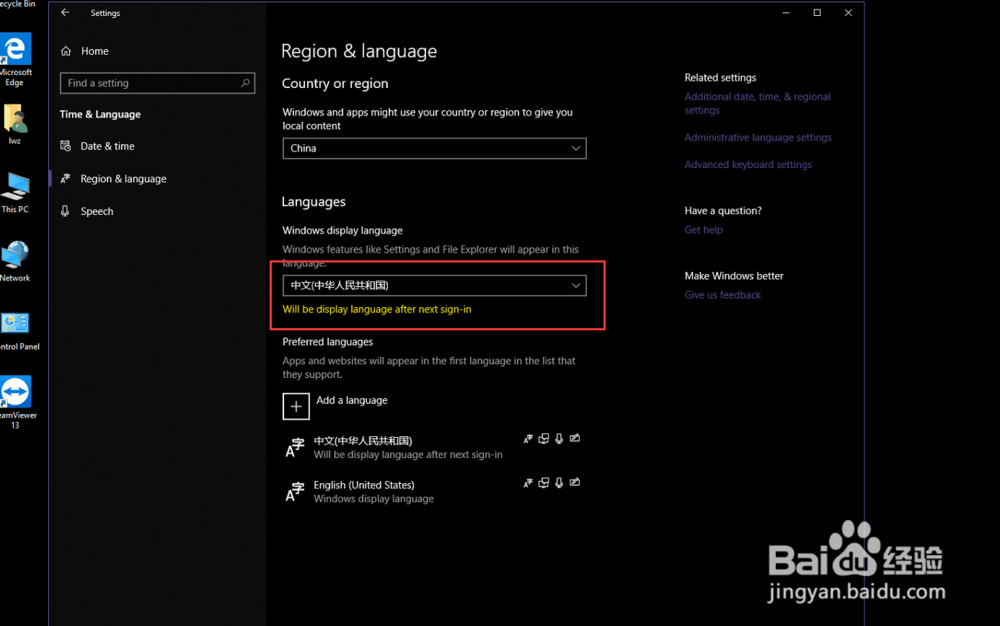Click the Region & language sidebar icon
Viewport: 1000px width, 626px height.
[x=65, y=178]
